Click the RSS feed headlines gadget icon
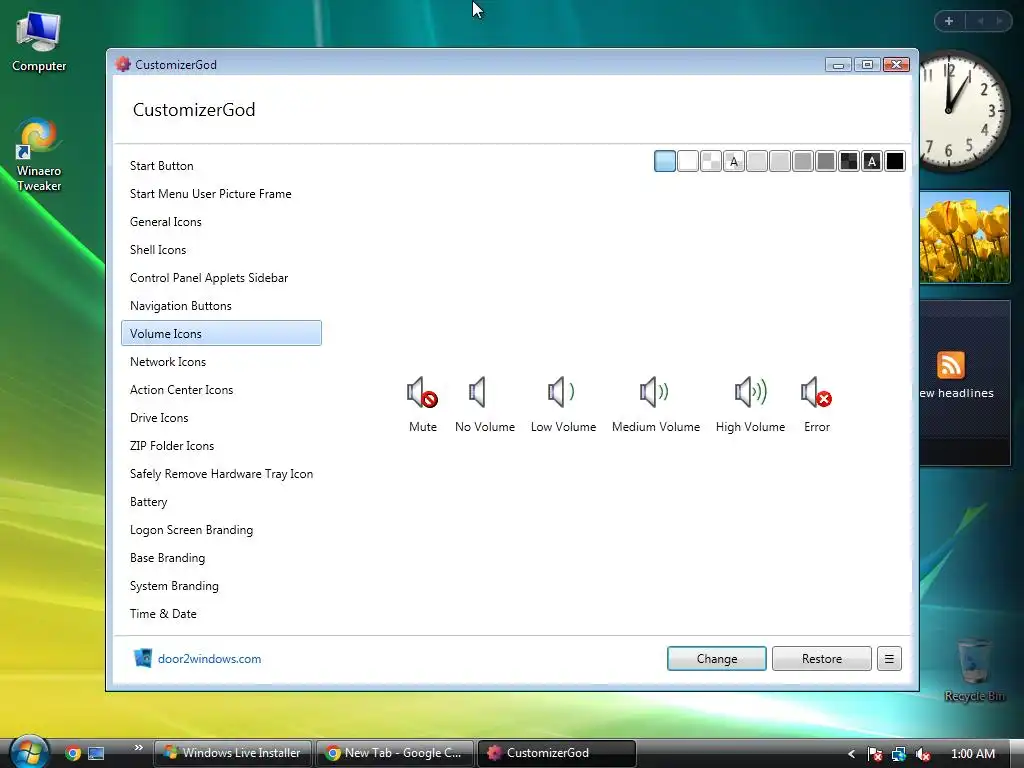Viewport: 1024px width, 768px height. (x=950, y=365)
